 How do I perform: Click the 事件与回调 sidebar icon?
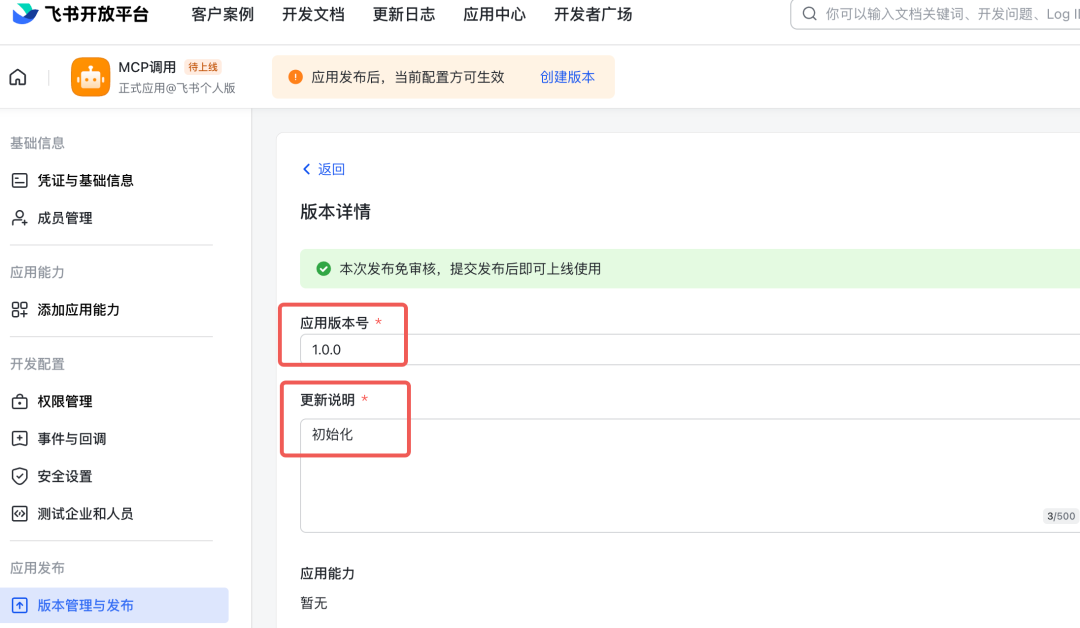click(x=19, y=439)
